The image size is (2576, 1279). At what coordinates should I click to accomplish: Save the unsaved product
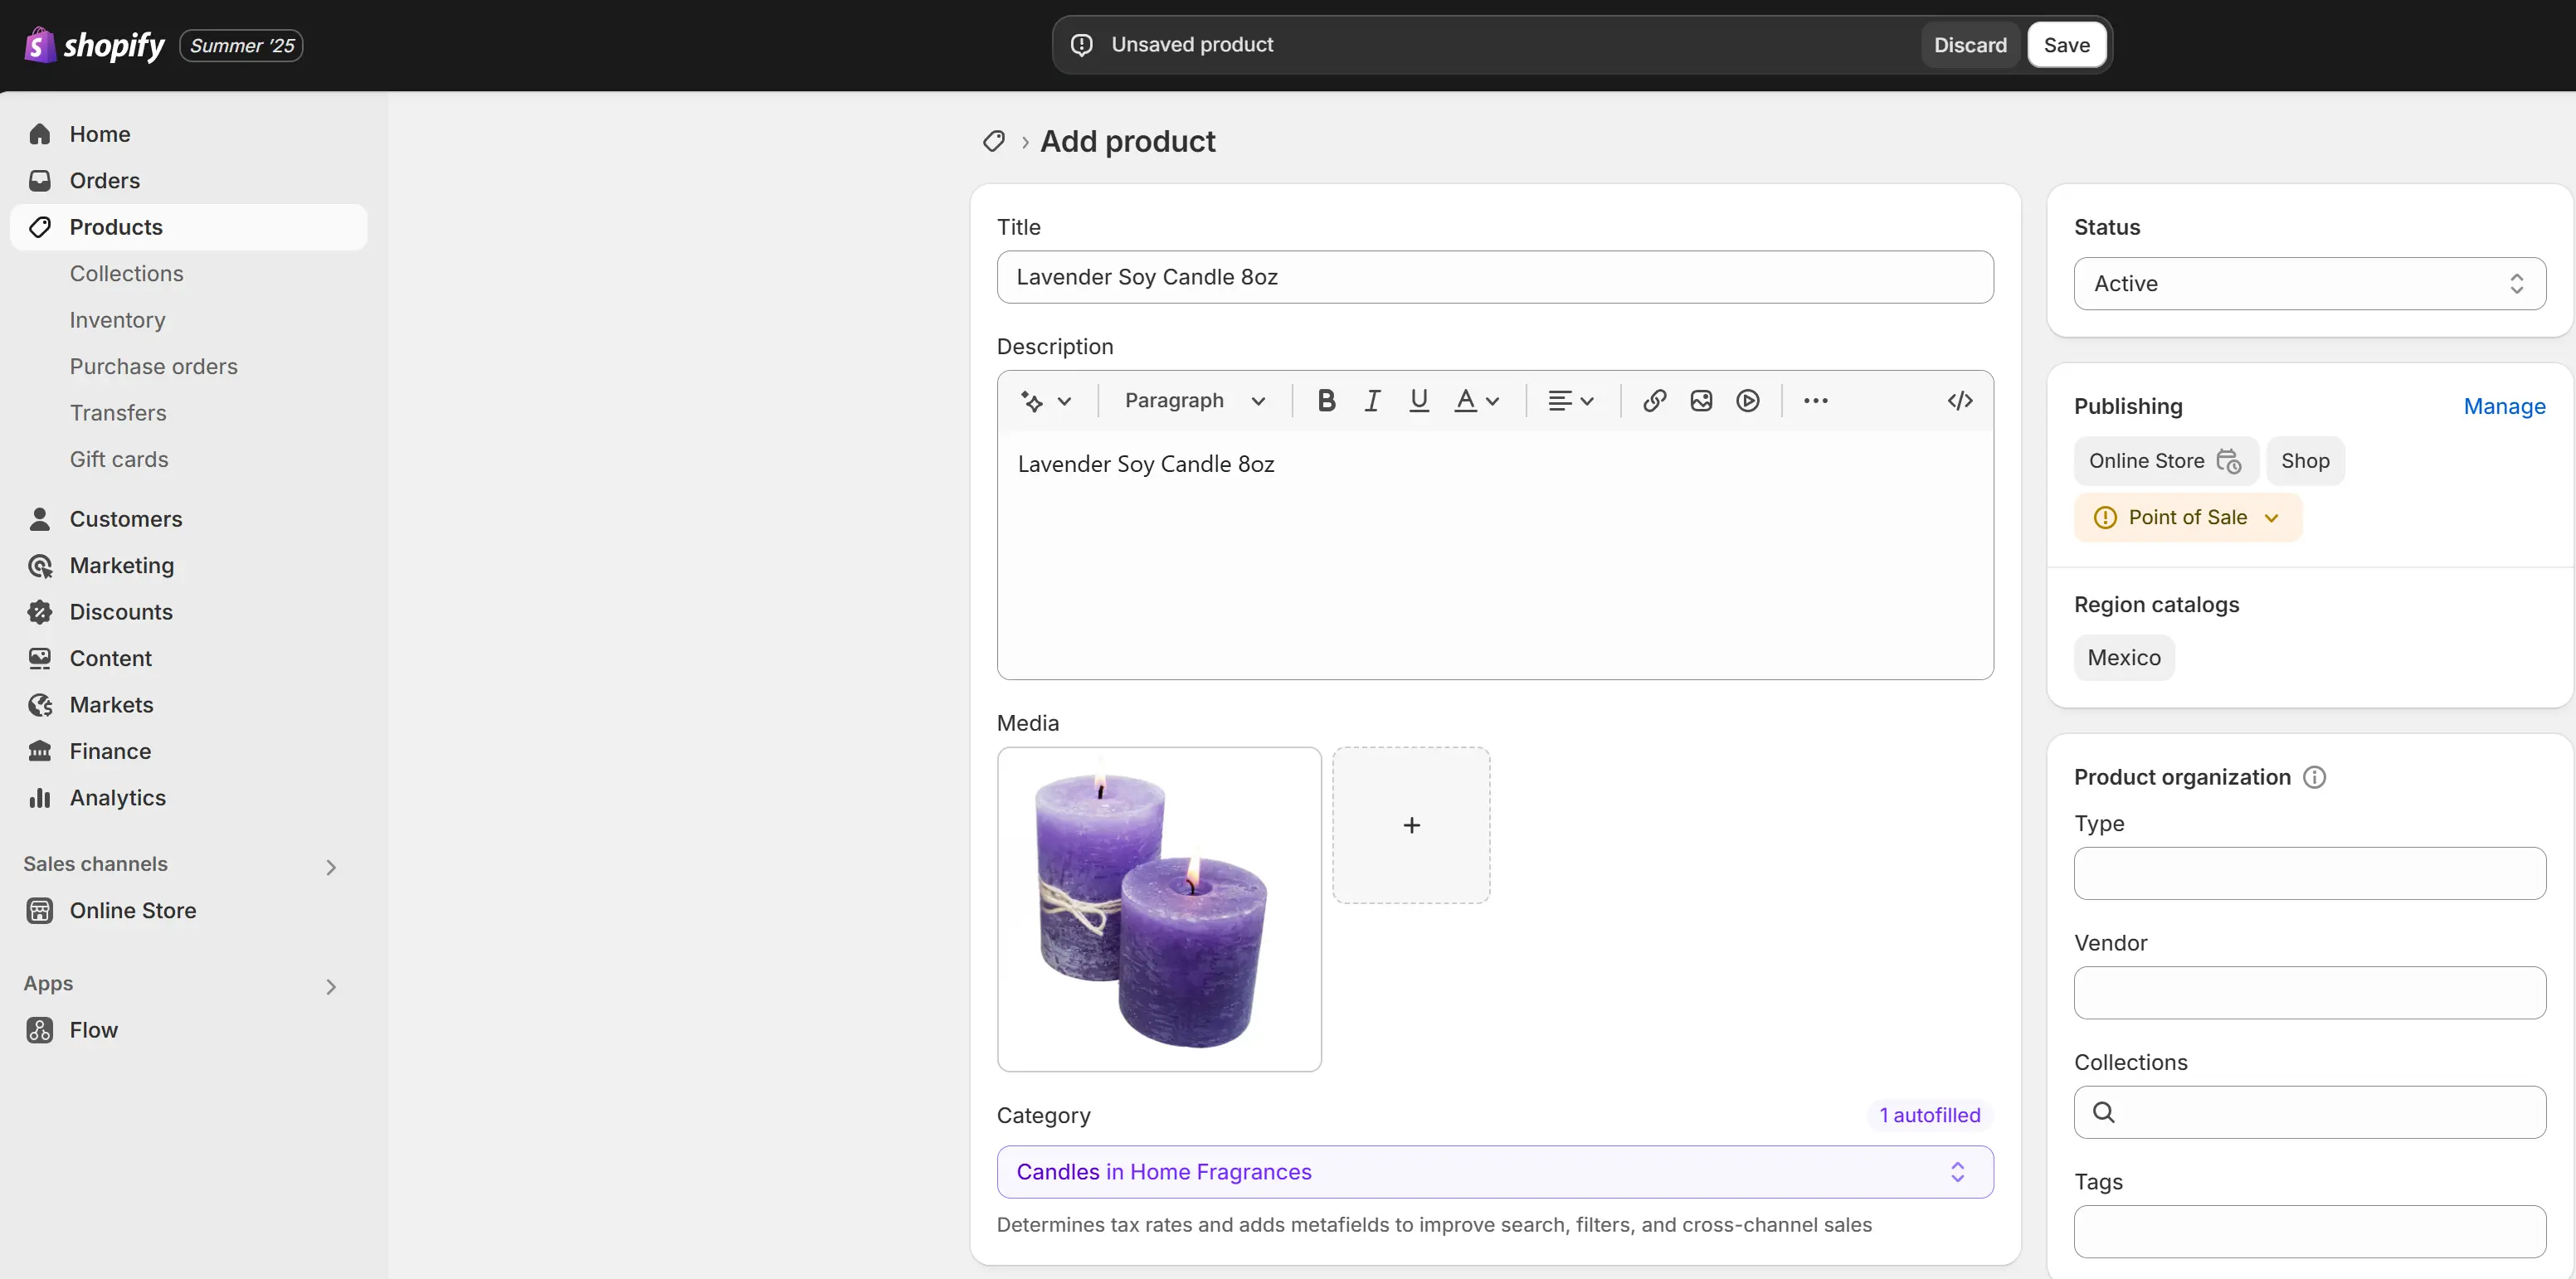(x=2066, y=45)
